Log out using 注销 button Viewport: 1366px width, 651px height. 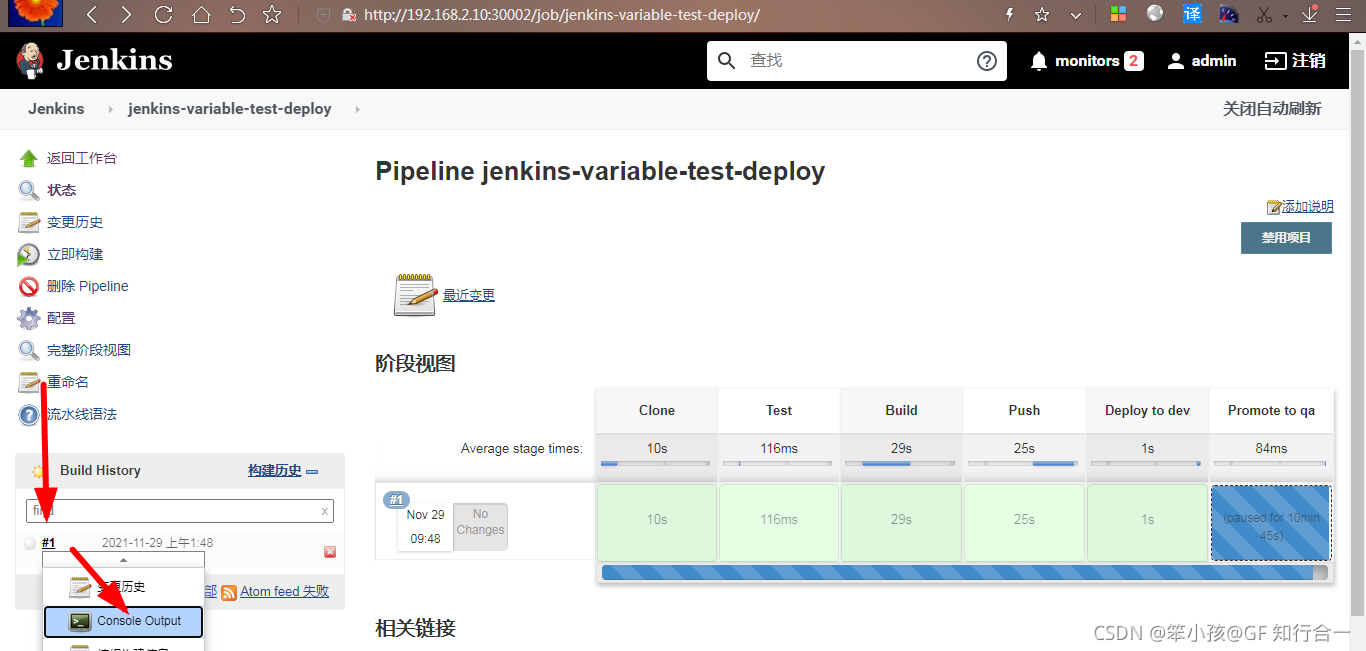[x=1295, y=61]
